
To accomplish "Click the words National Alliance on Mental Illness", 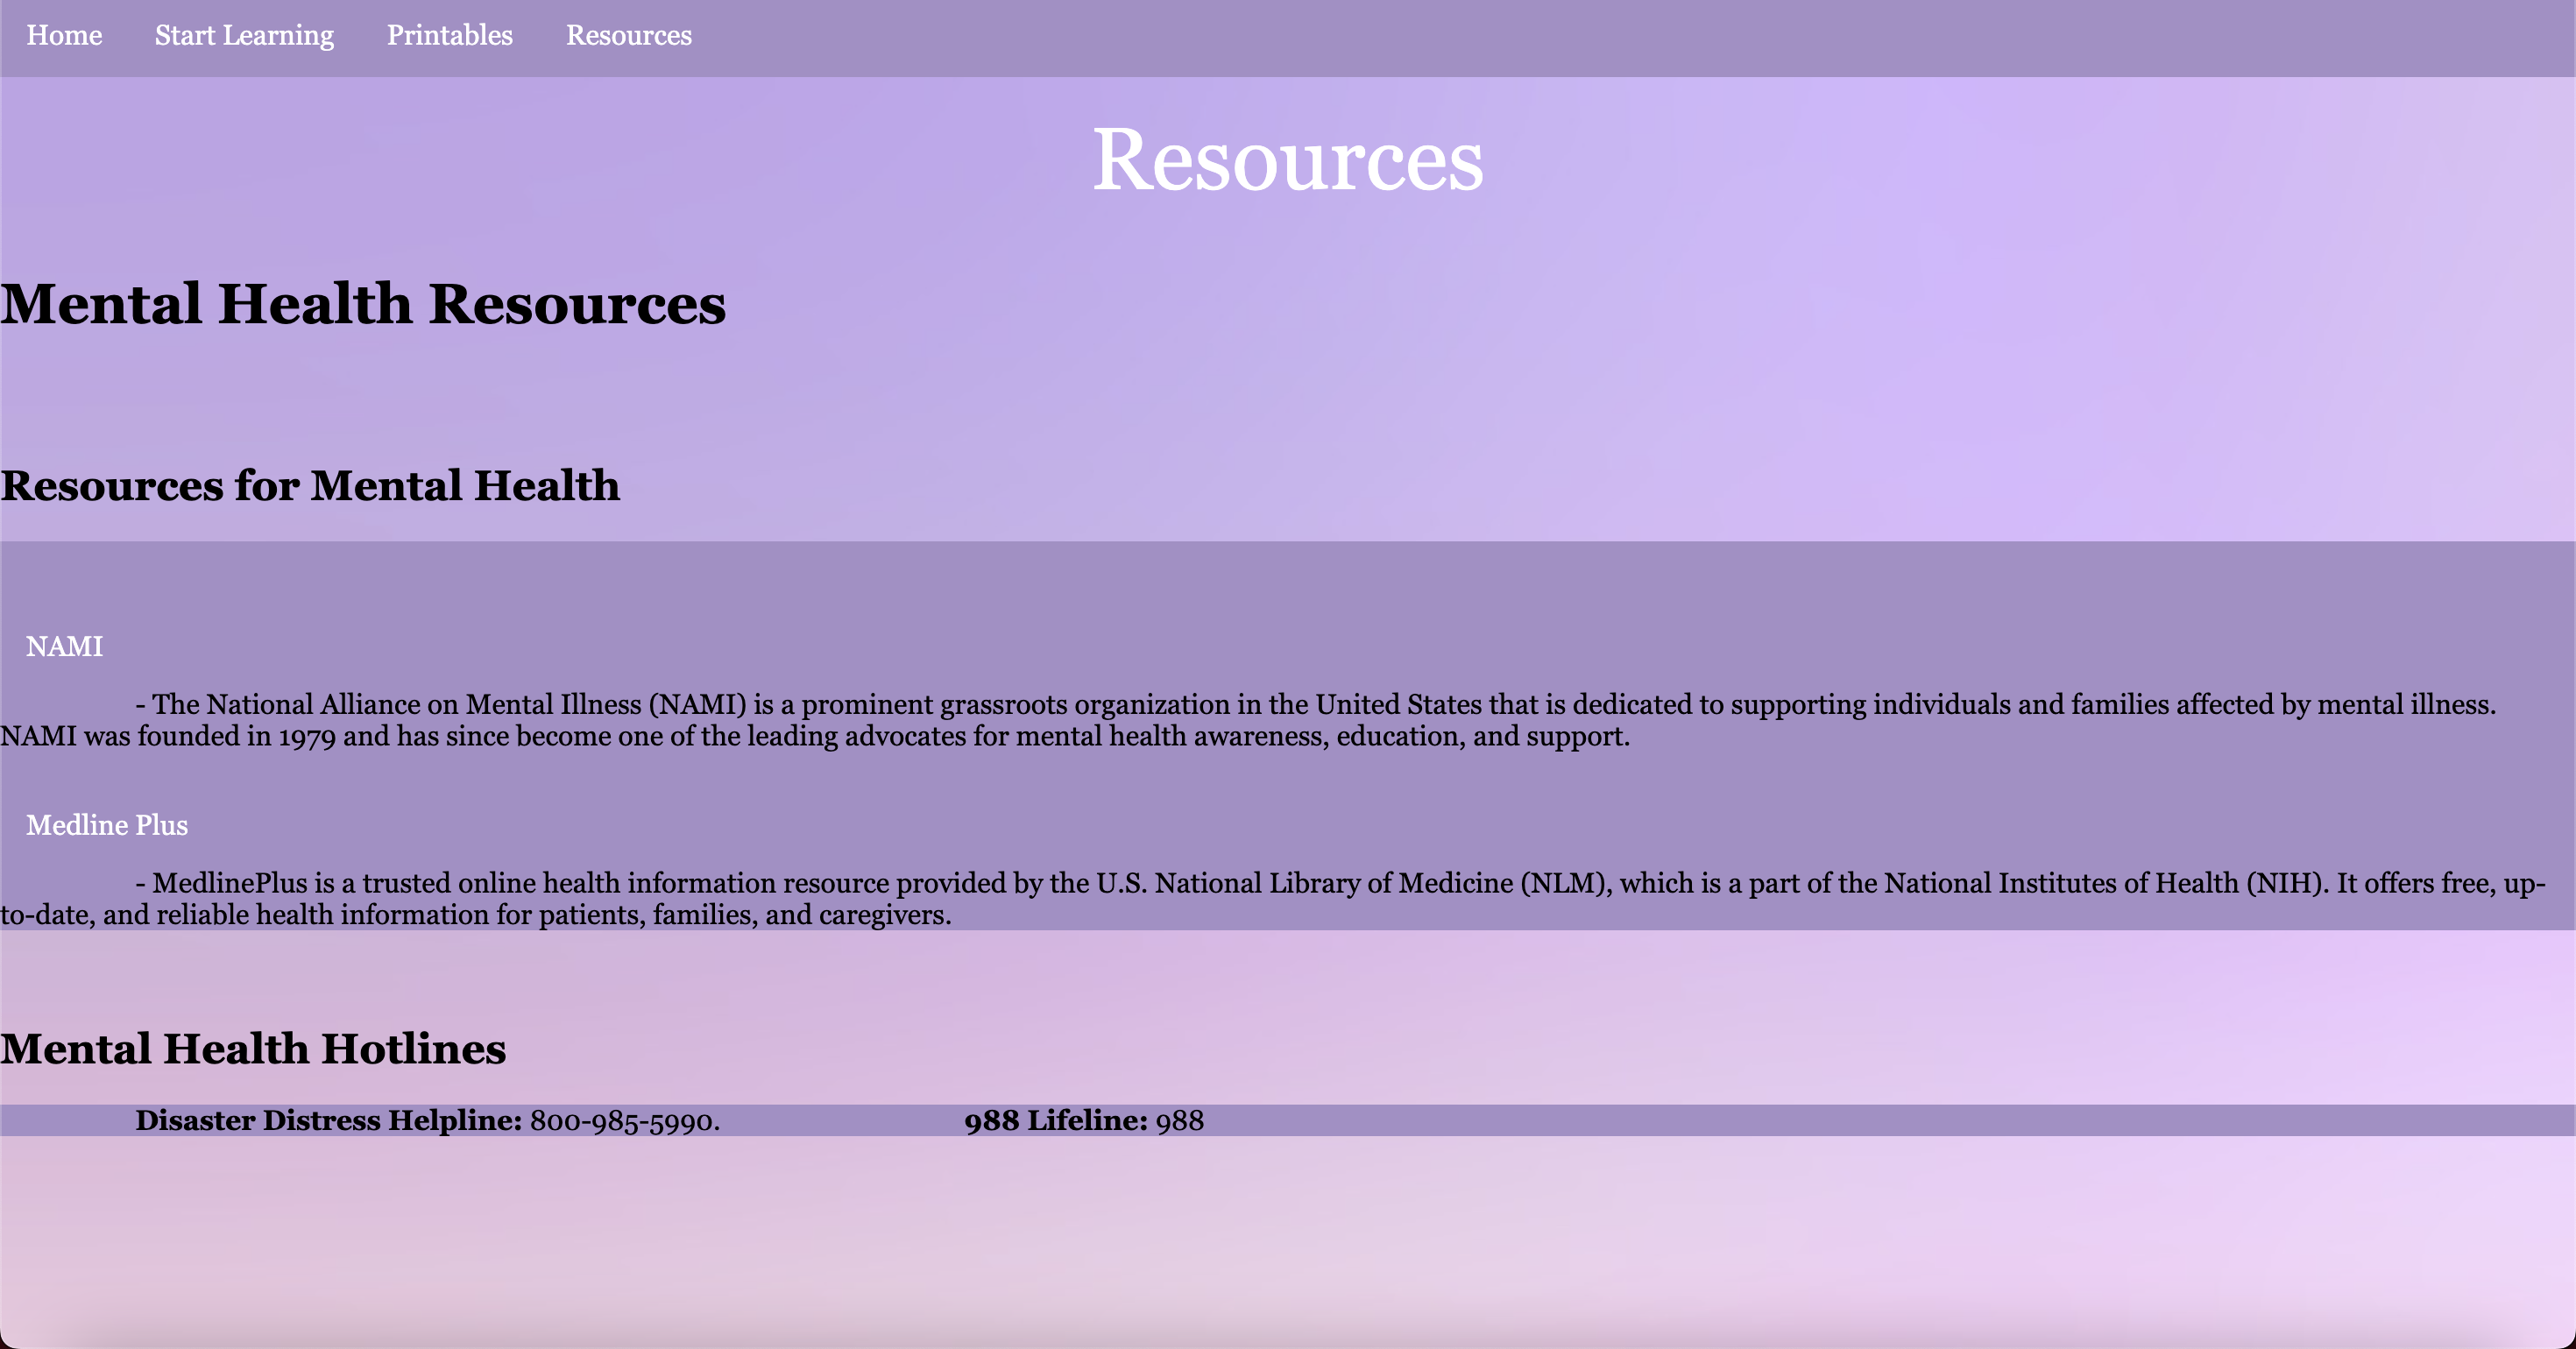I will click(424, 705).
